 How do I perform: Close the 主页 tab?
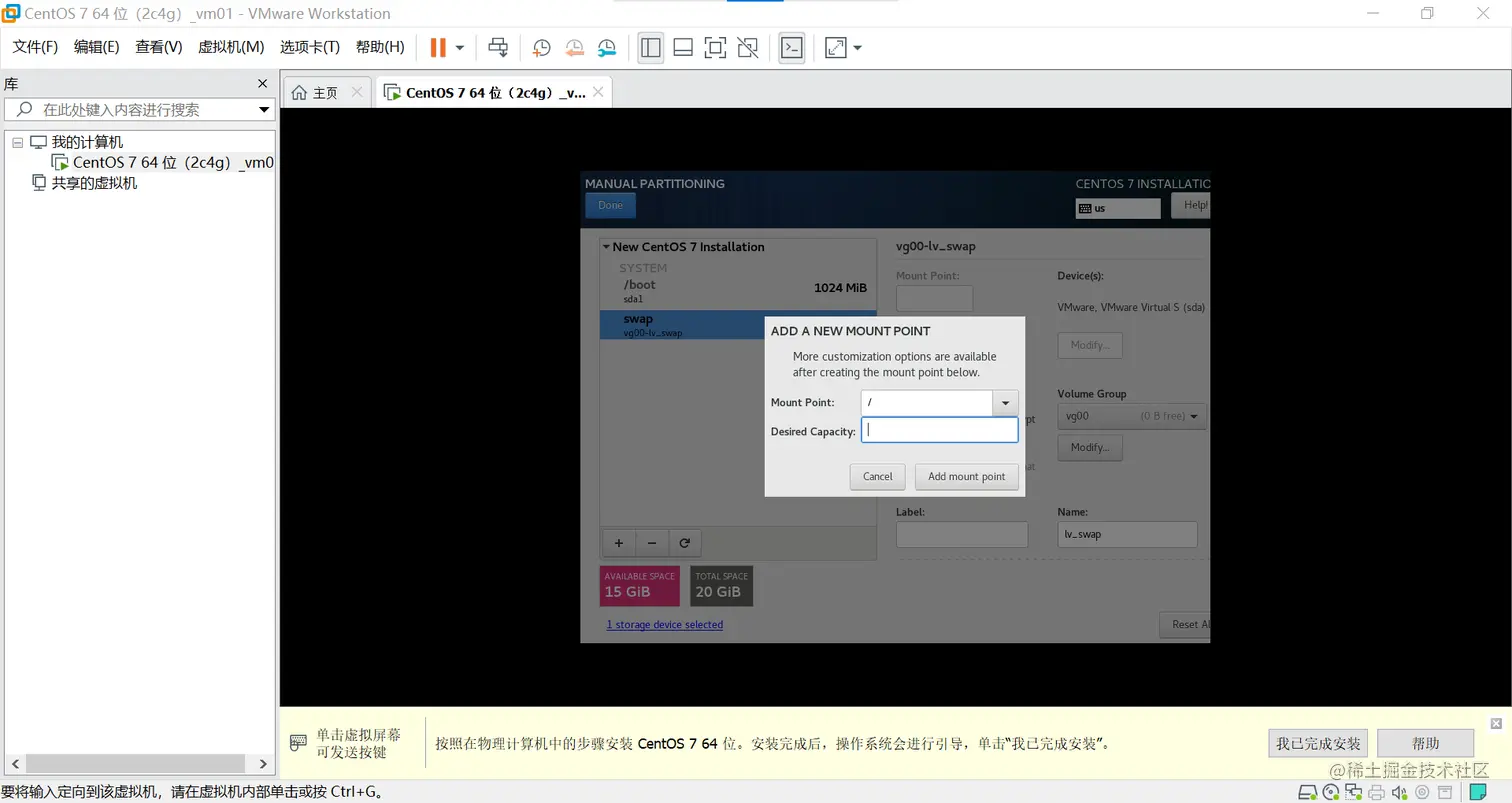pos(357,92)
